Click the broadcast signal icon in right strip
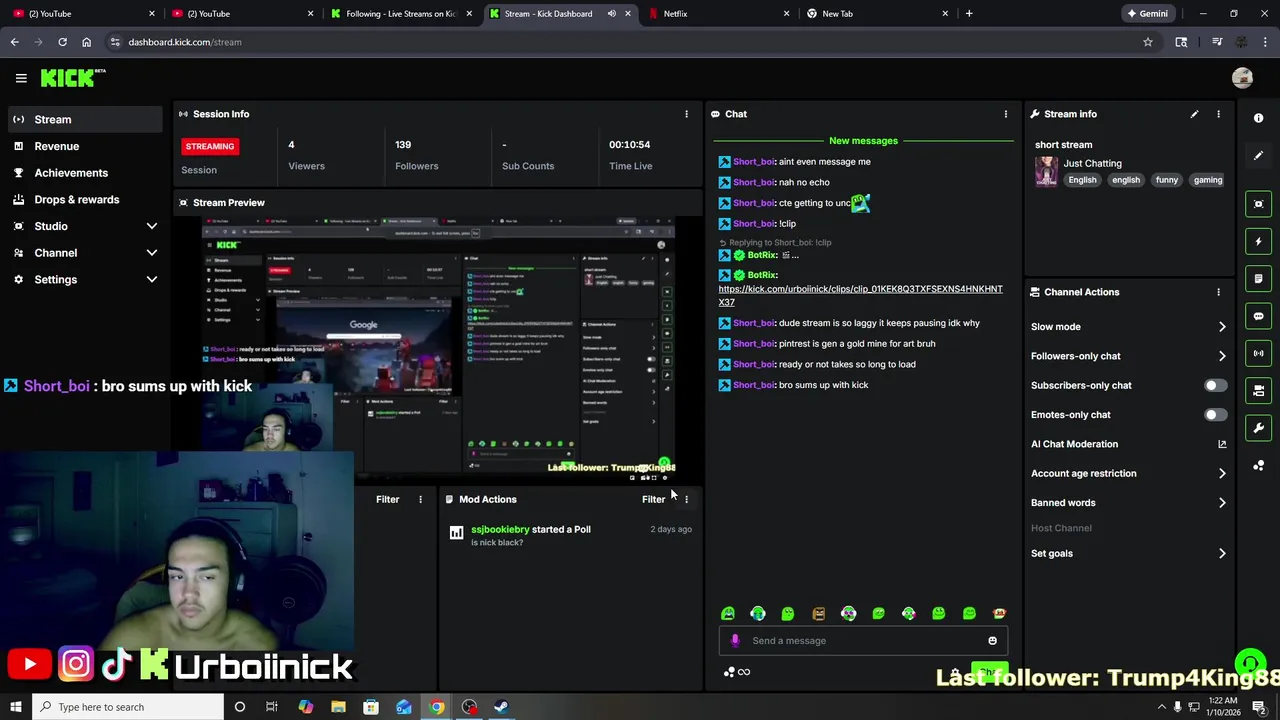The width and height of the screenshot is (1280, 720). (1258, 353)
